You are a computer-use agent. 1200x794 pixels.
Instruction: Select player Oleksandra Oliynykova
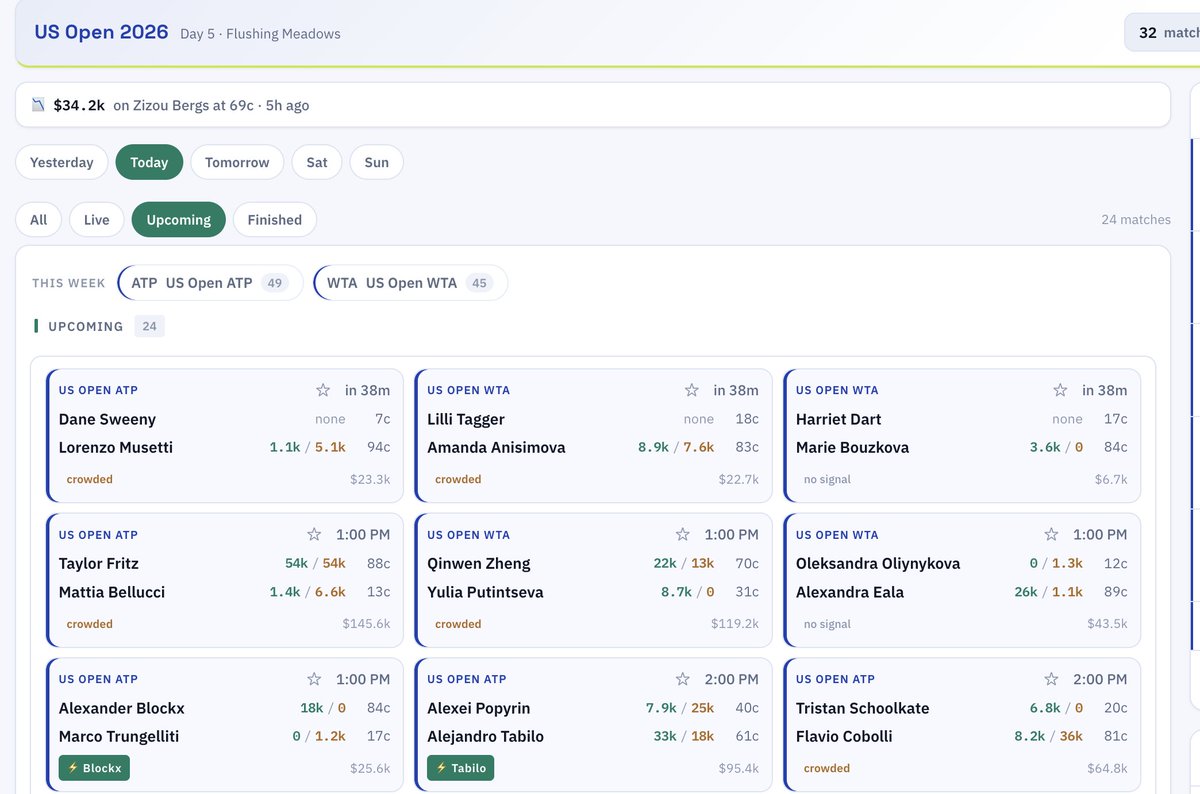(x=878, y=563)
